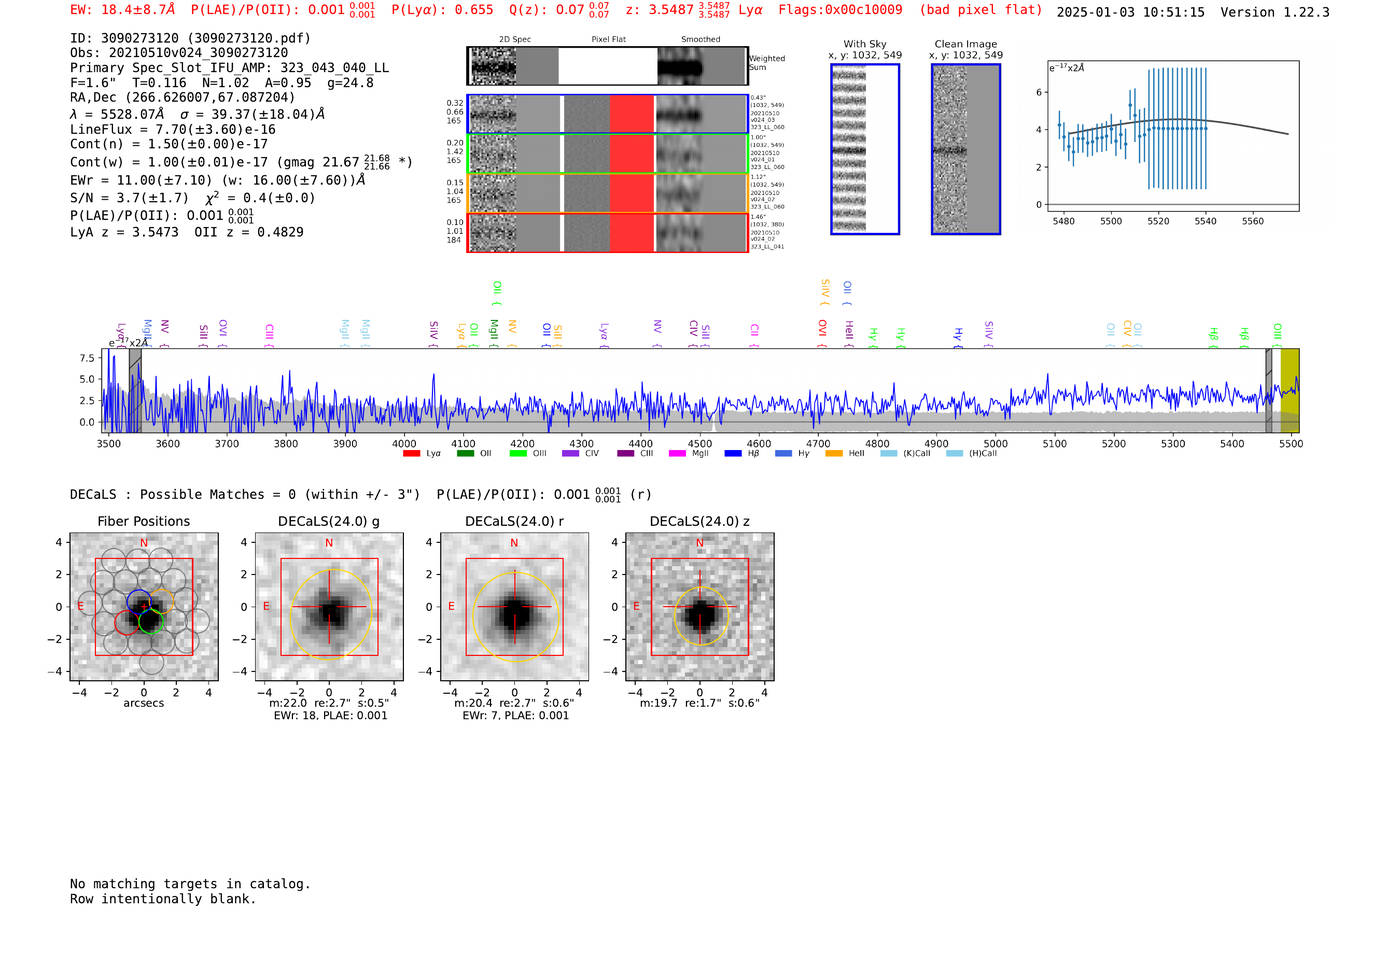Select the red-bordered fiber 2D spec row
The height and width of the screenshot is (953, 1400).
tap(607, 233)
